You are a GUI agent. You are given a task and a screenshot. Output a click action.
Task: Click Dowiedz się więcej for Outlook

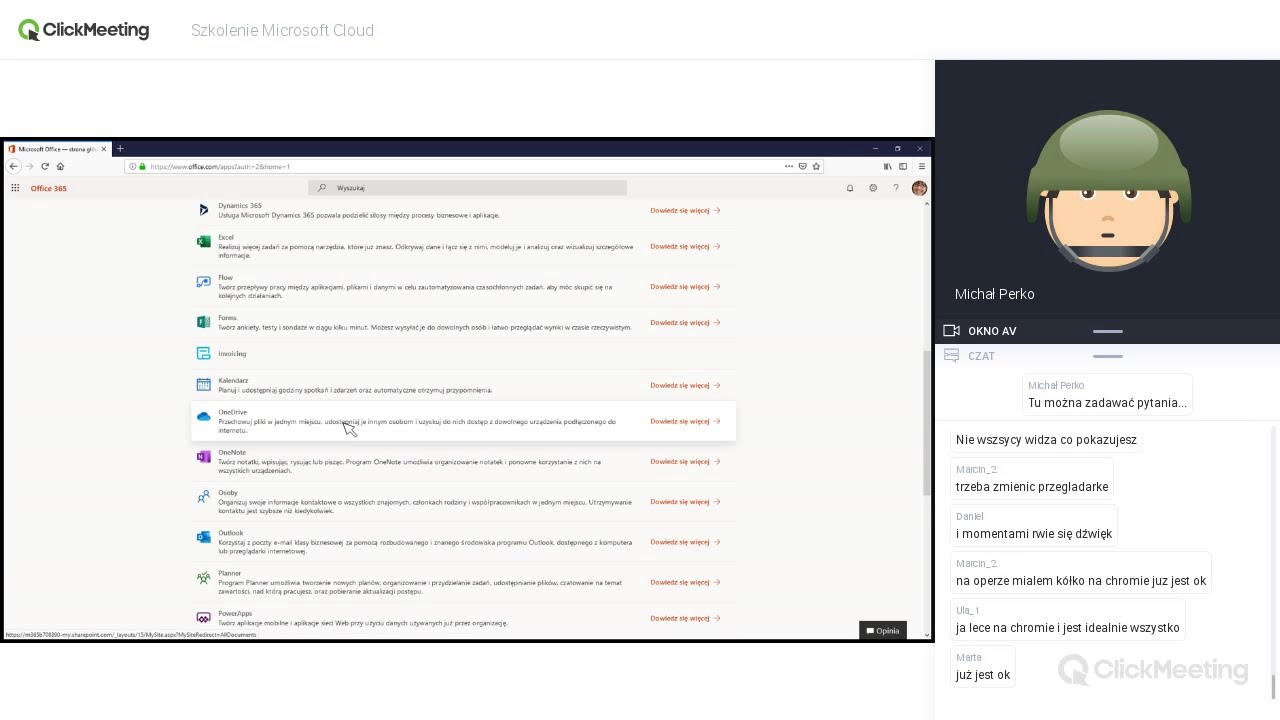685,542
